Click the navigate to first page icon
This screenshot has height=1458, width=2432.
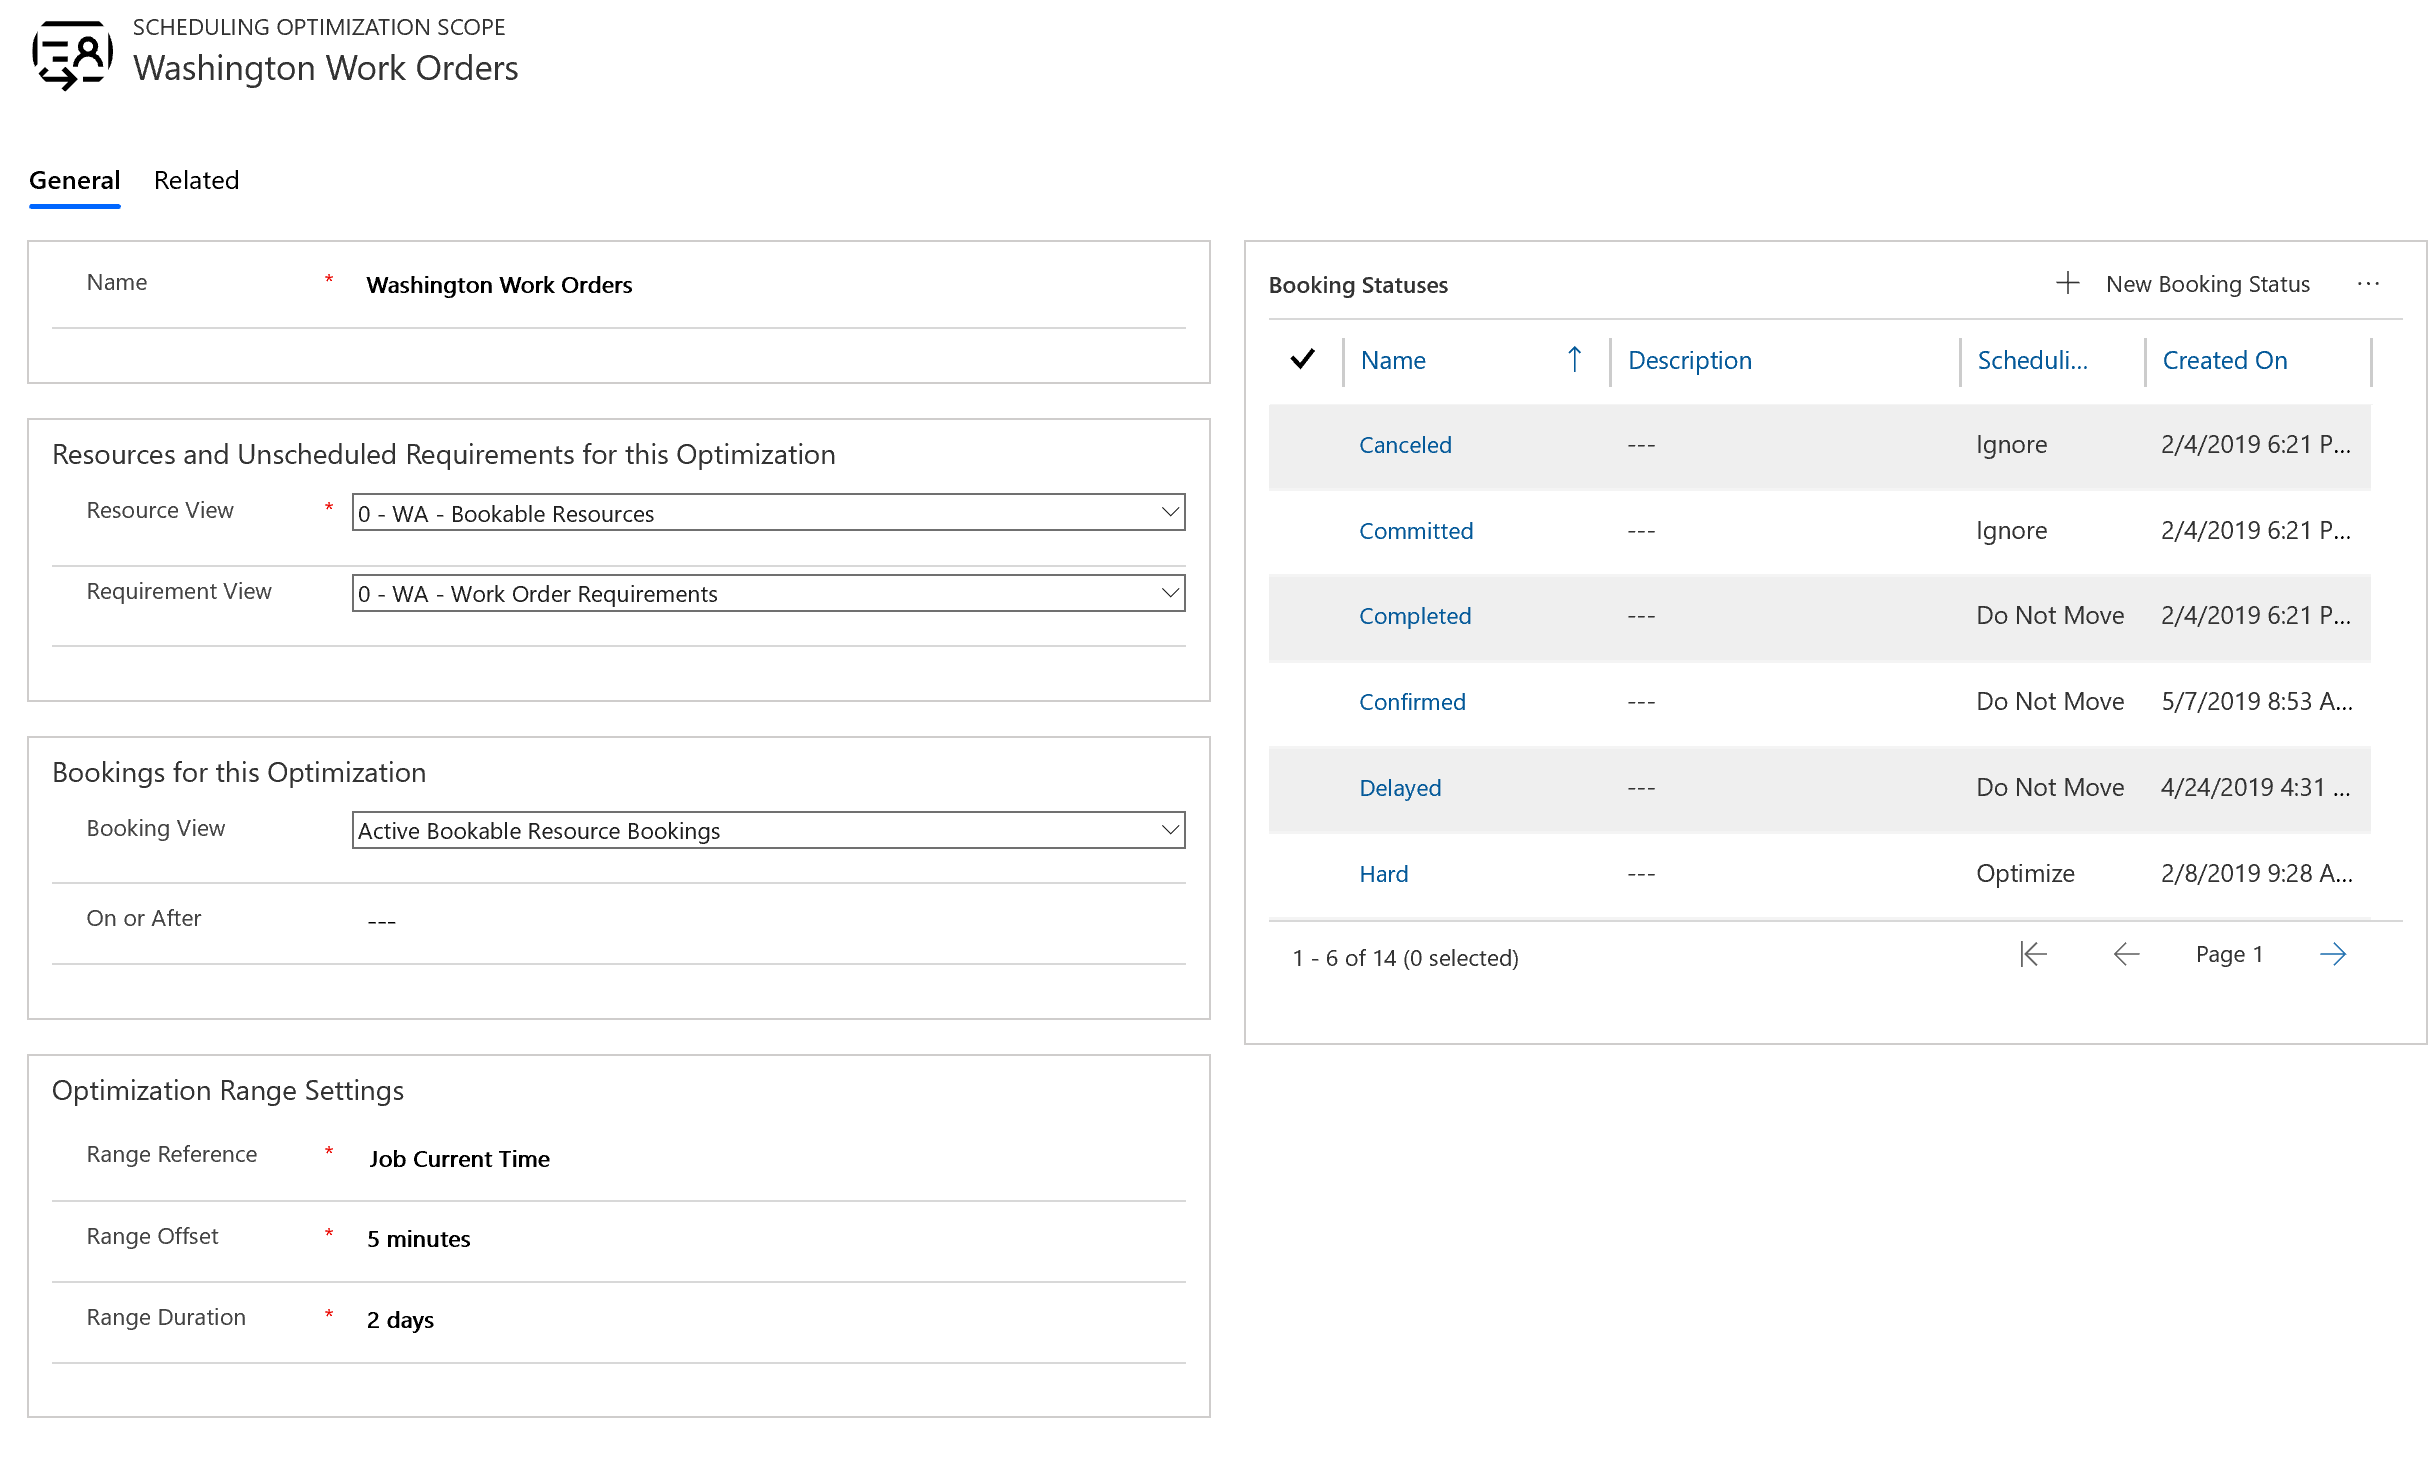pos(2033,951)
